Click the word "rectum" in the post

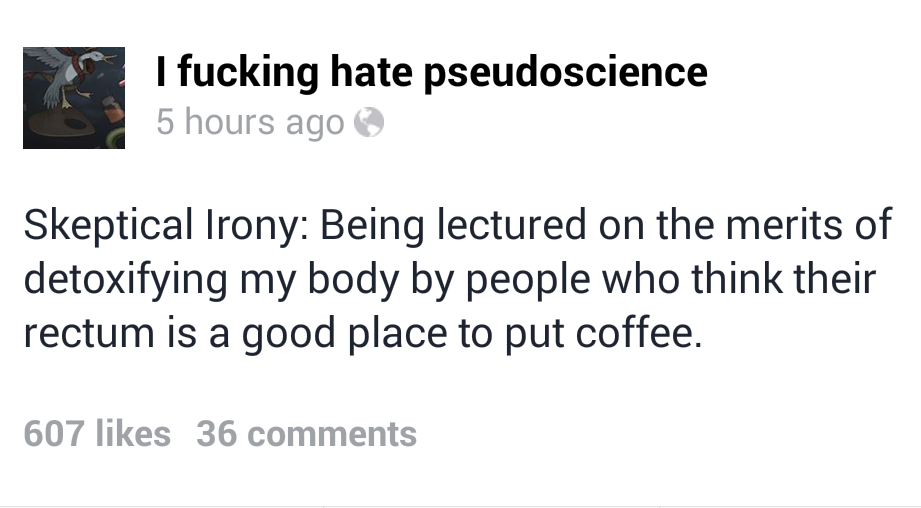click(x=85, y=333)
